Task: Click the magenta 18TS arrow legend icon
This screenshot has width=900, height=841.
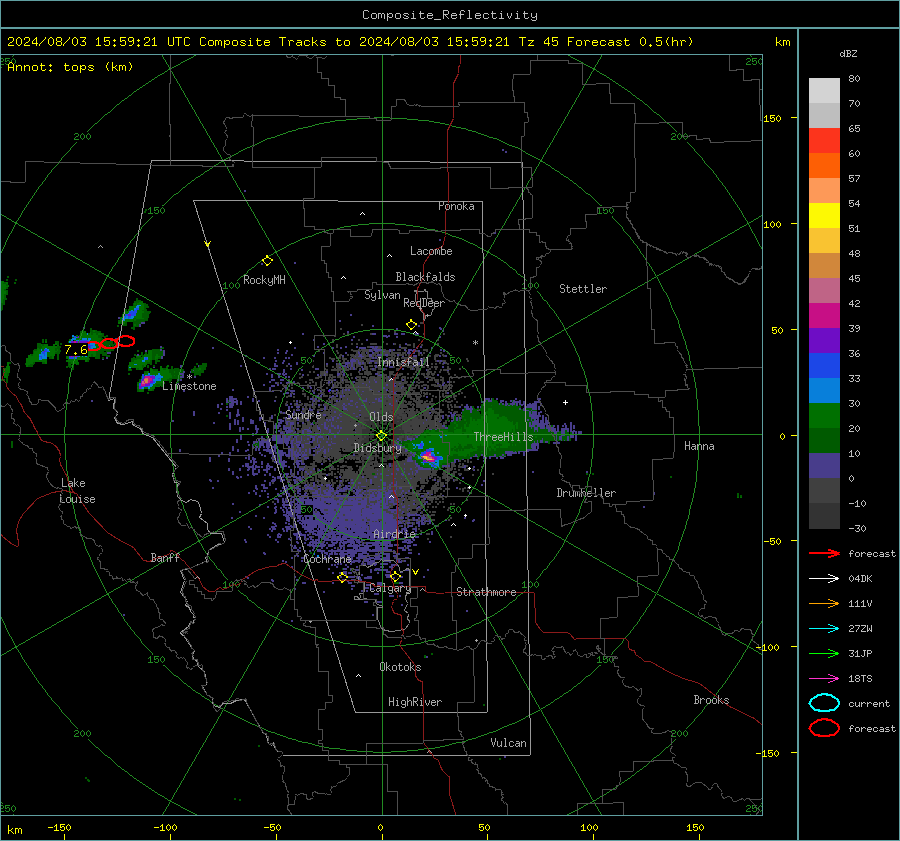Action: (824, 679)
